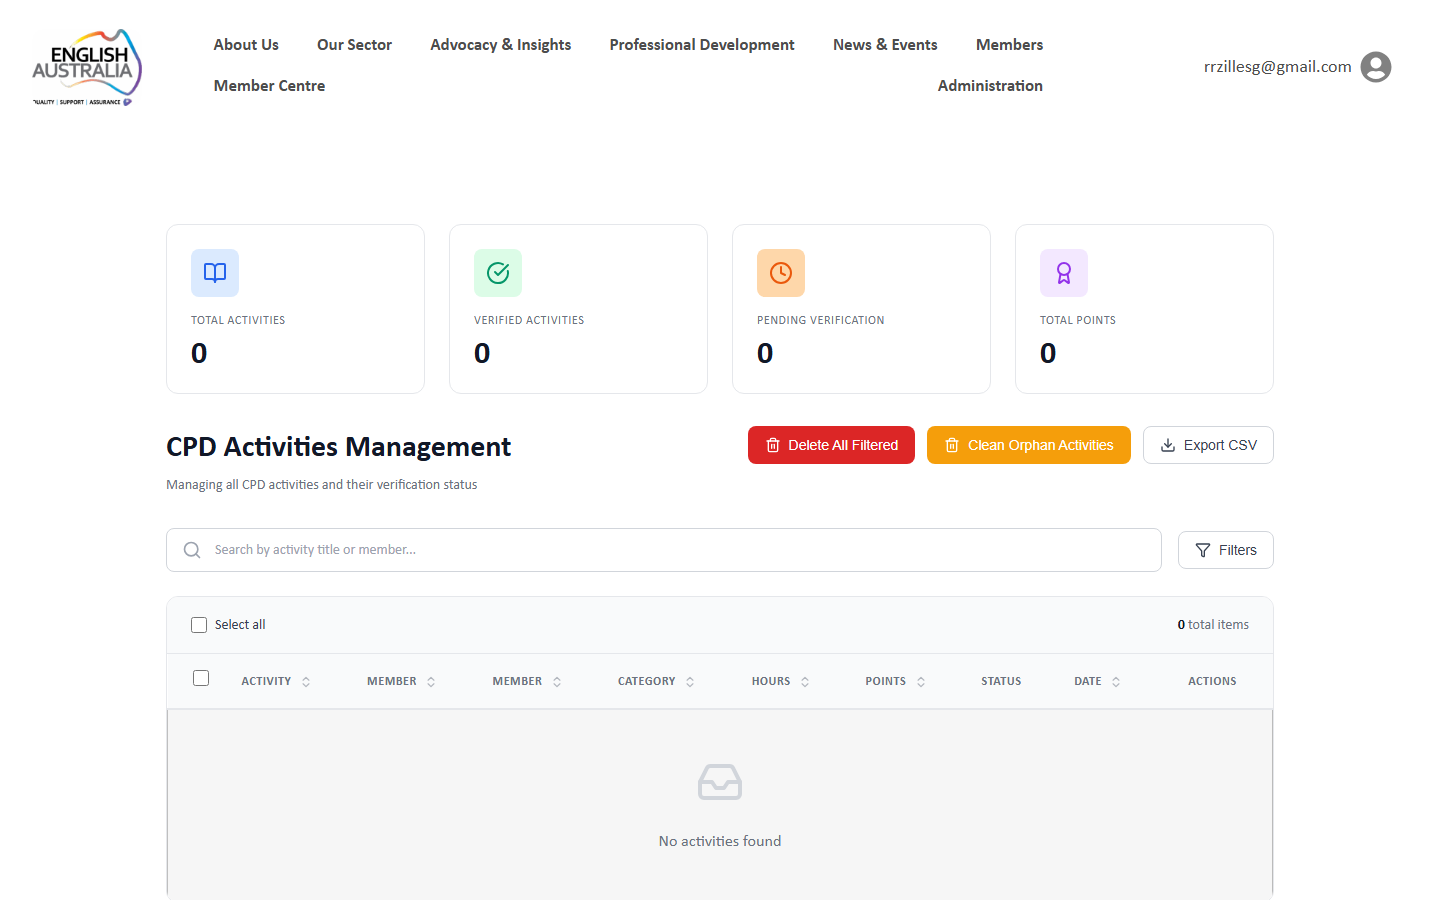The width and height of the screenshot is (1440, 900).
Task: Click the Total Points card
Action: (1144, 309)
